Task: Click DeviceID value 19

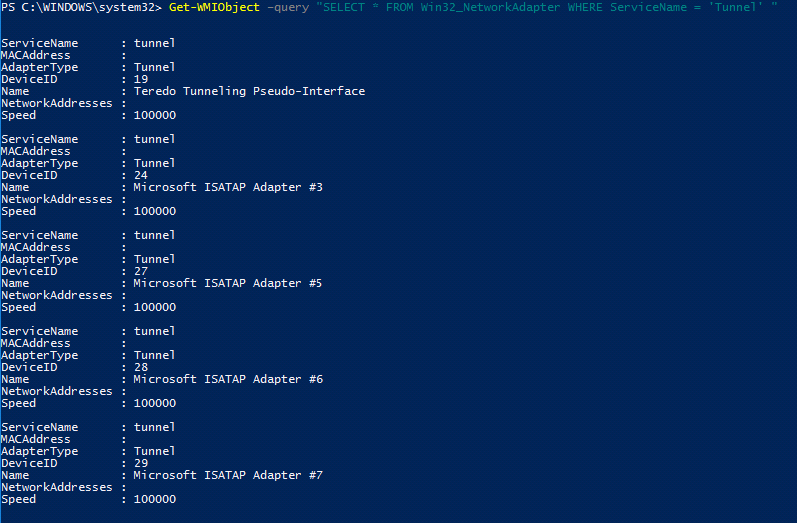Action: tap(141, 79)
